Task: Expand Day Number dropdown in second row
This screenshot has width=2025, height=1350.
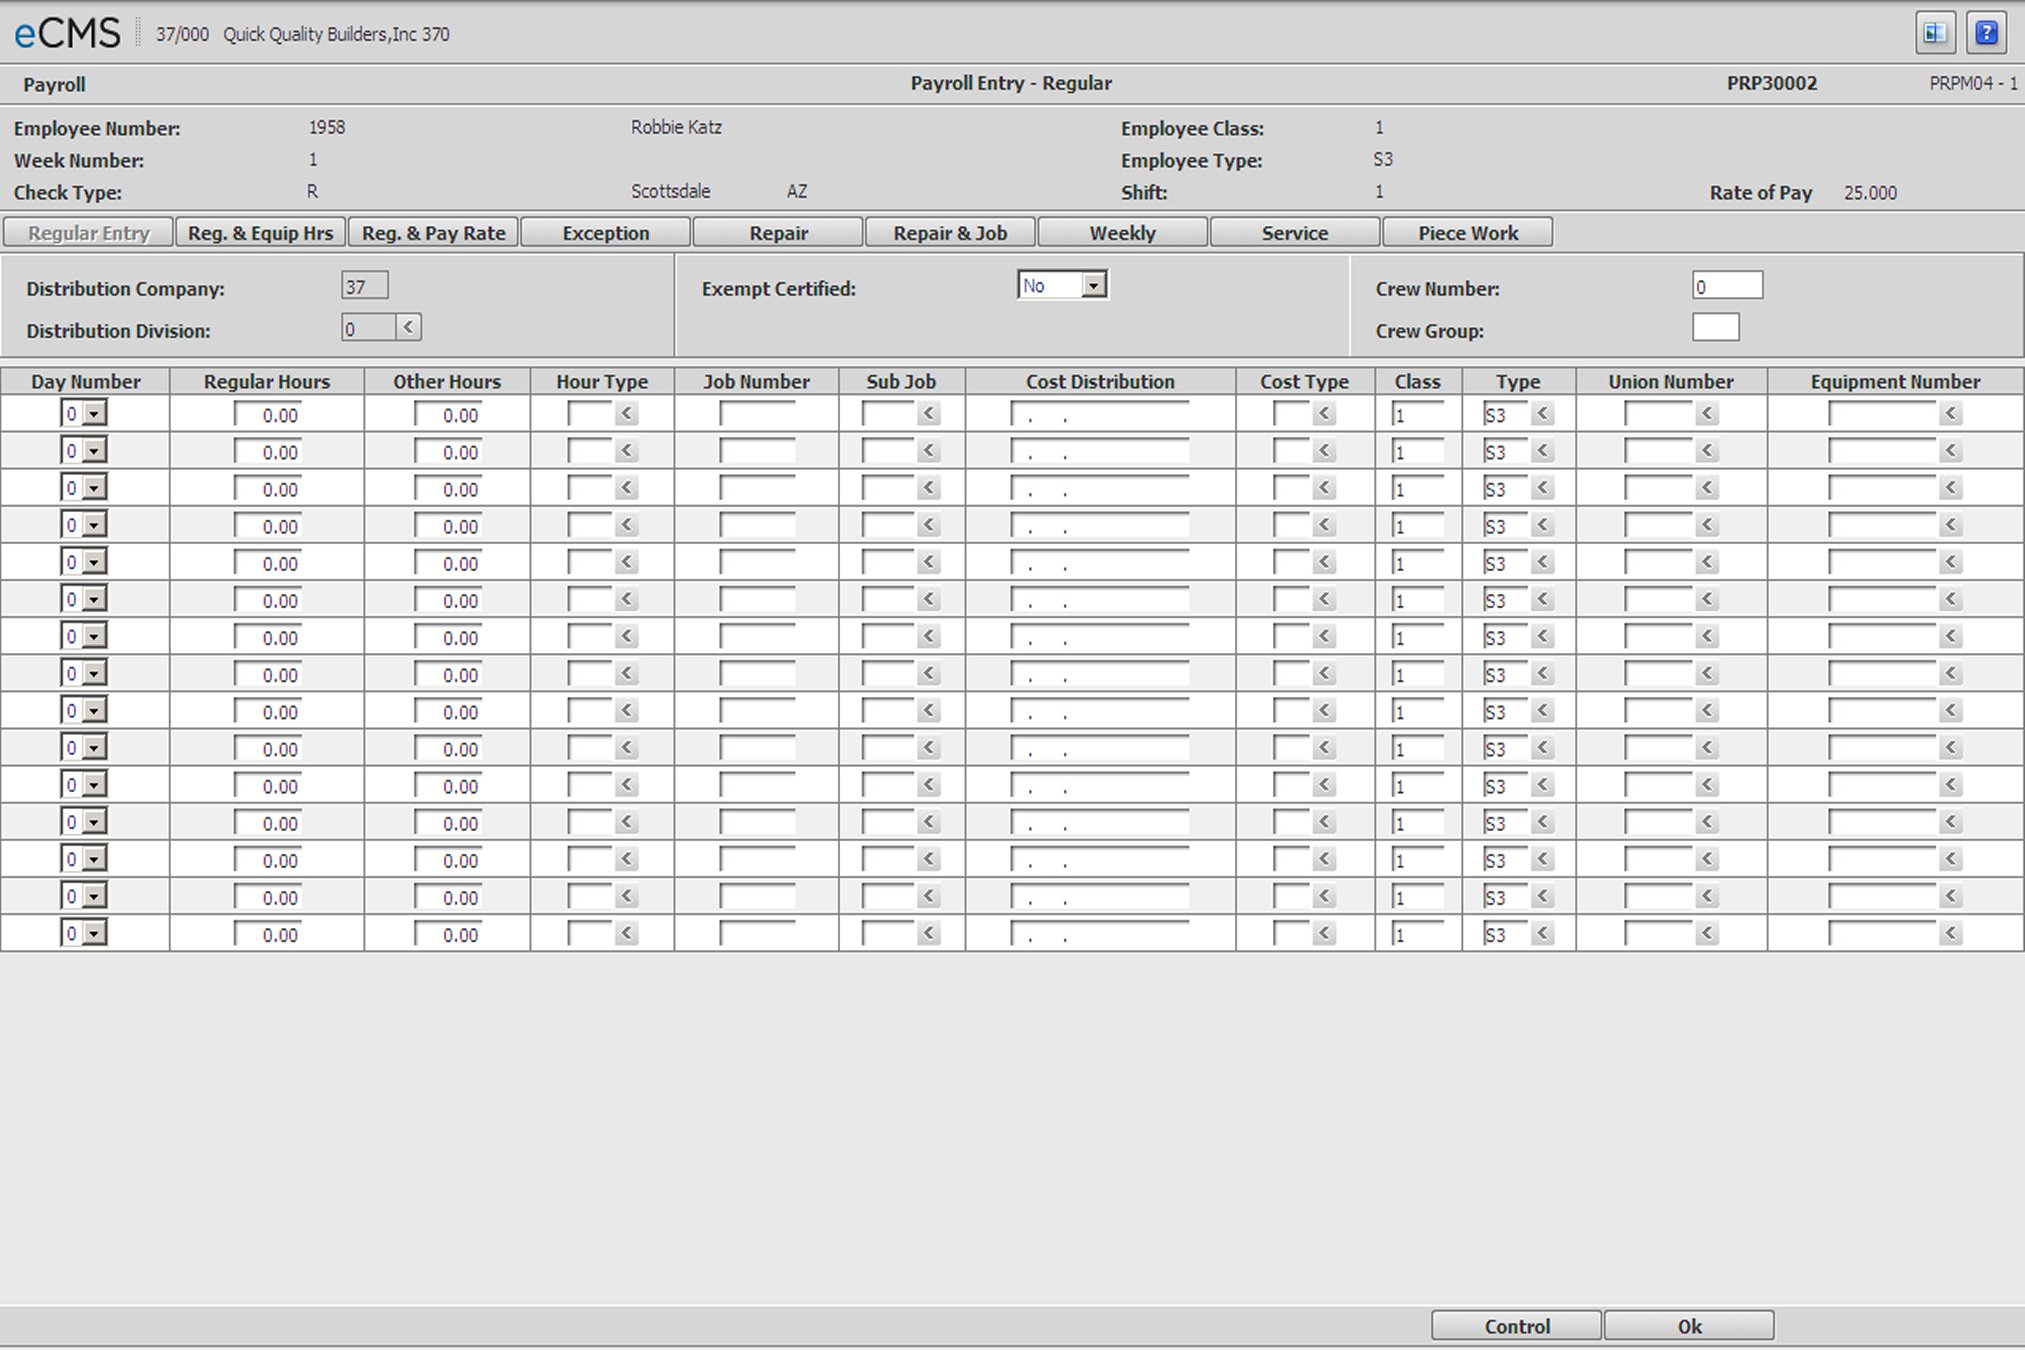Action: coord(94,451)
